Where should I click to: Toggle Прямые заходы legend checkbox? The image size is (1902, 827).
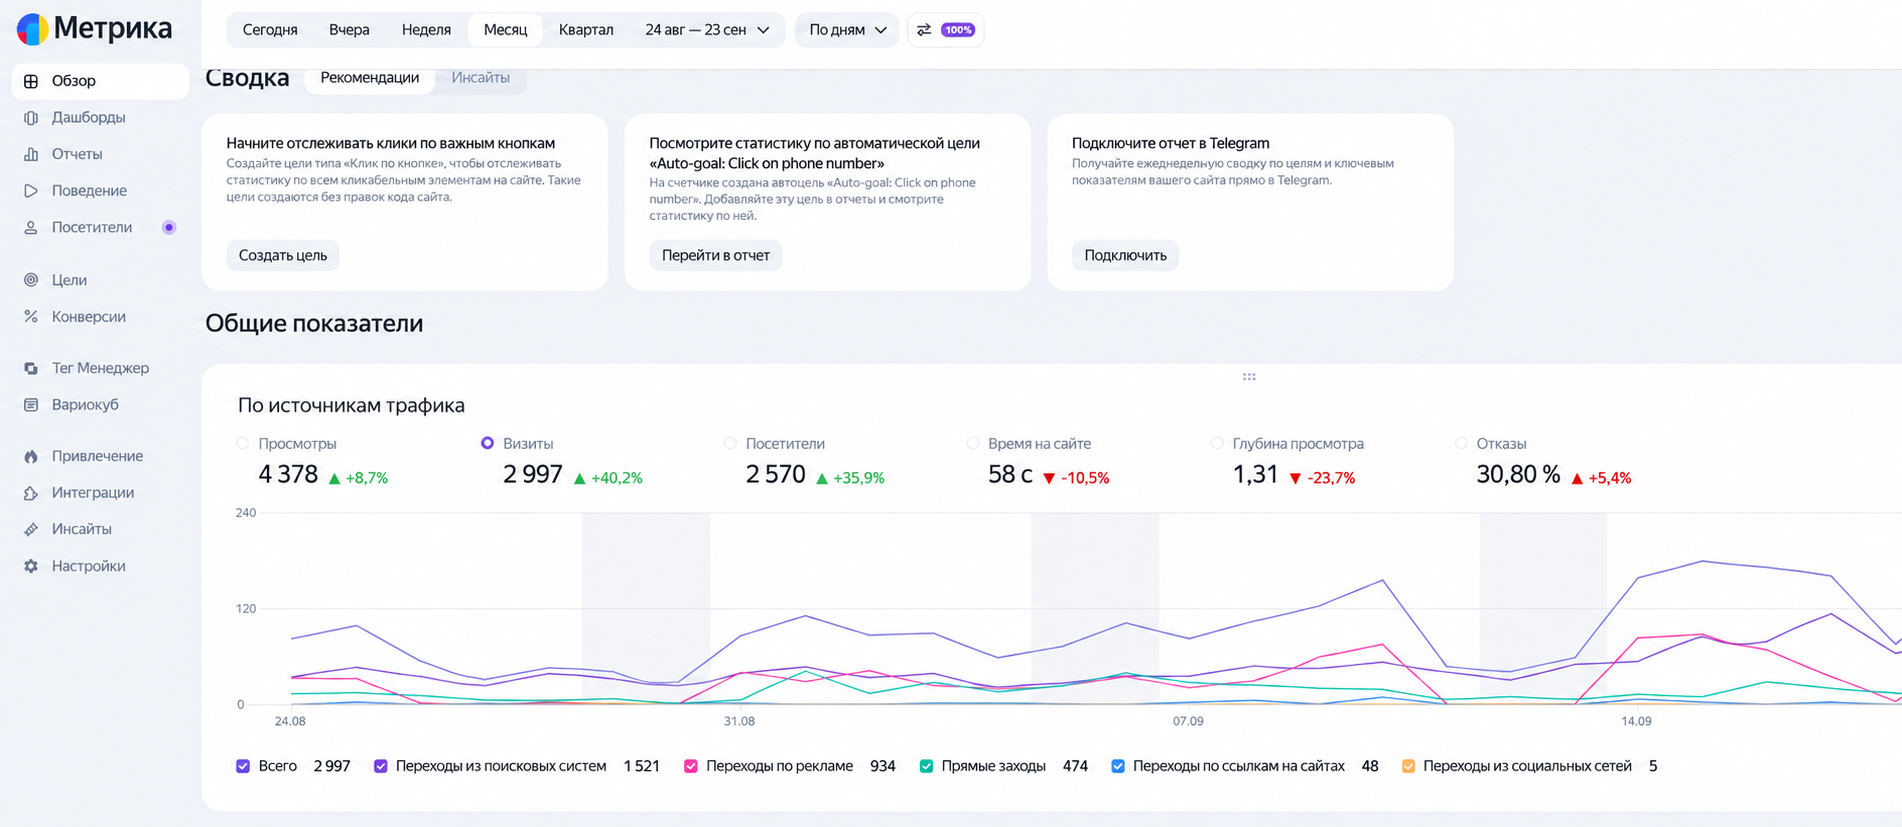pyautogui.click(x=926, y=766)
